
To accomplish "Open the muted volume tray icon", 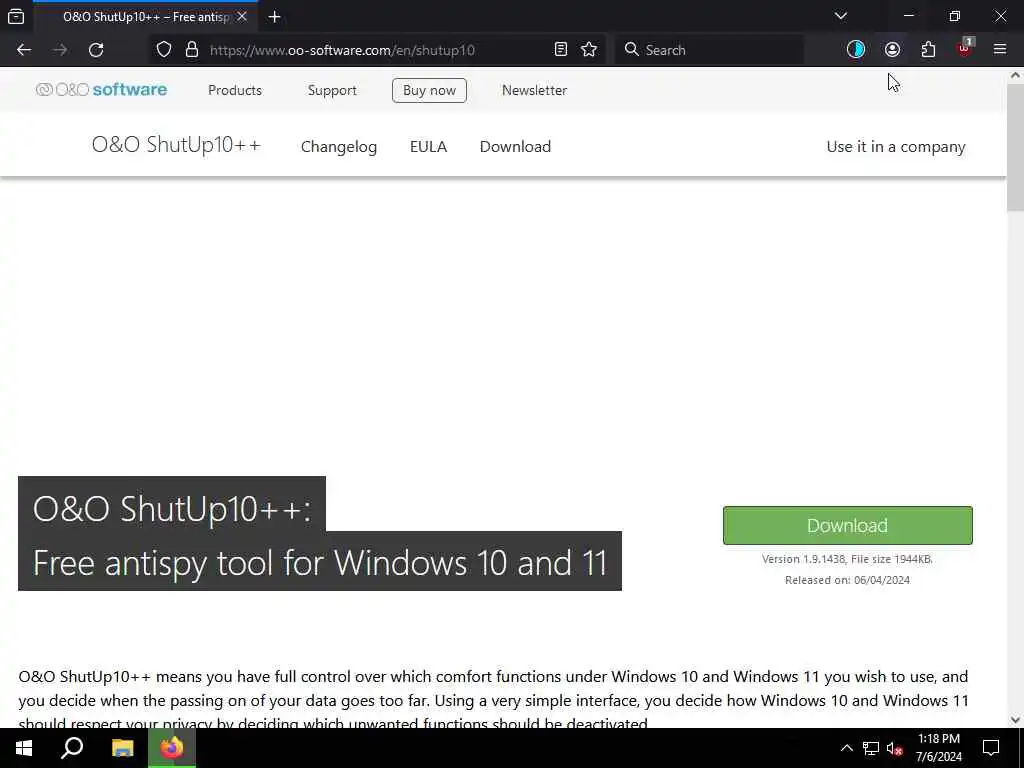I will tap(895, 748).
